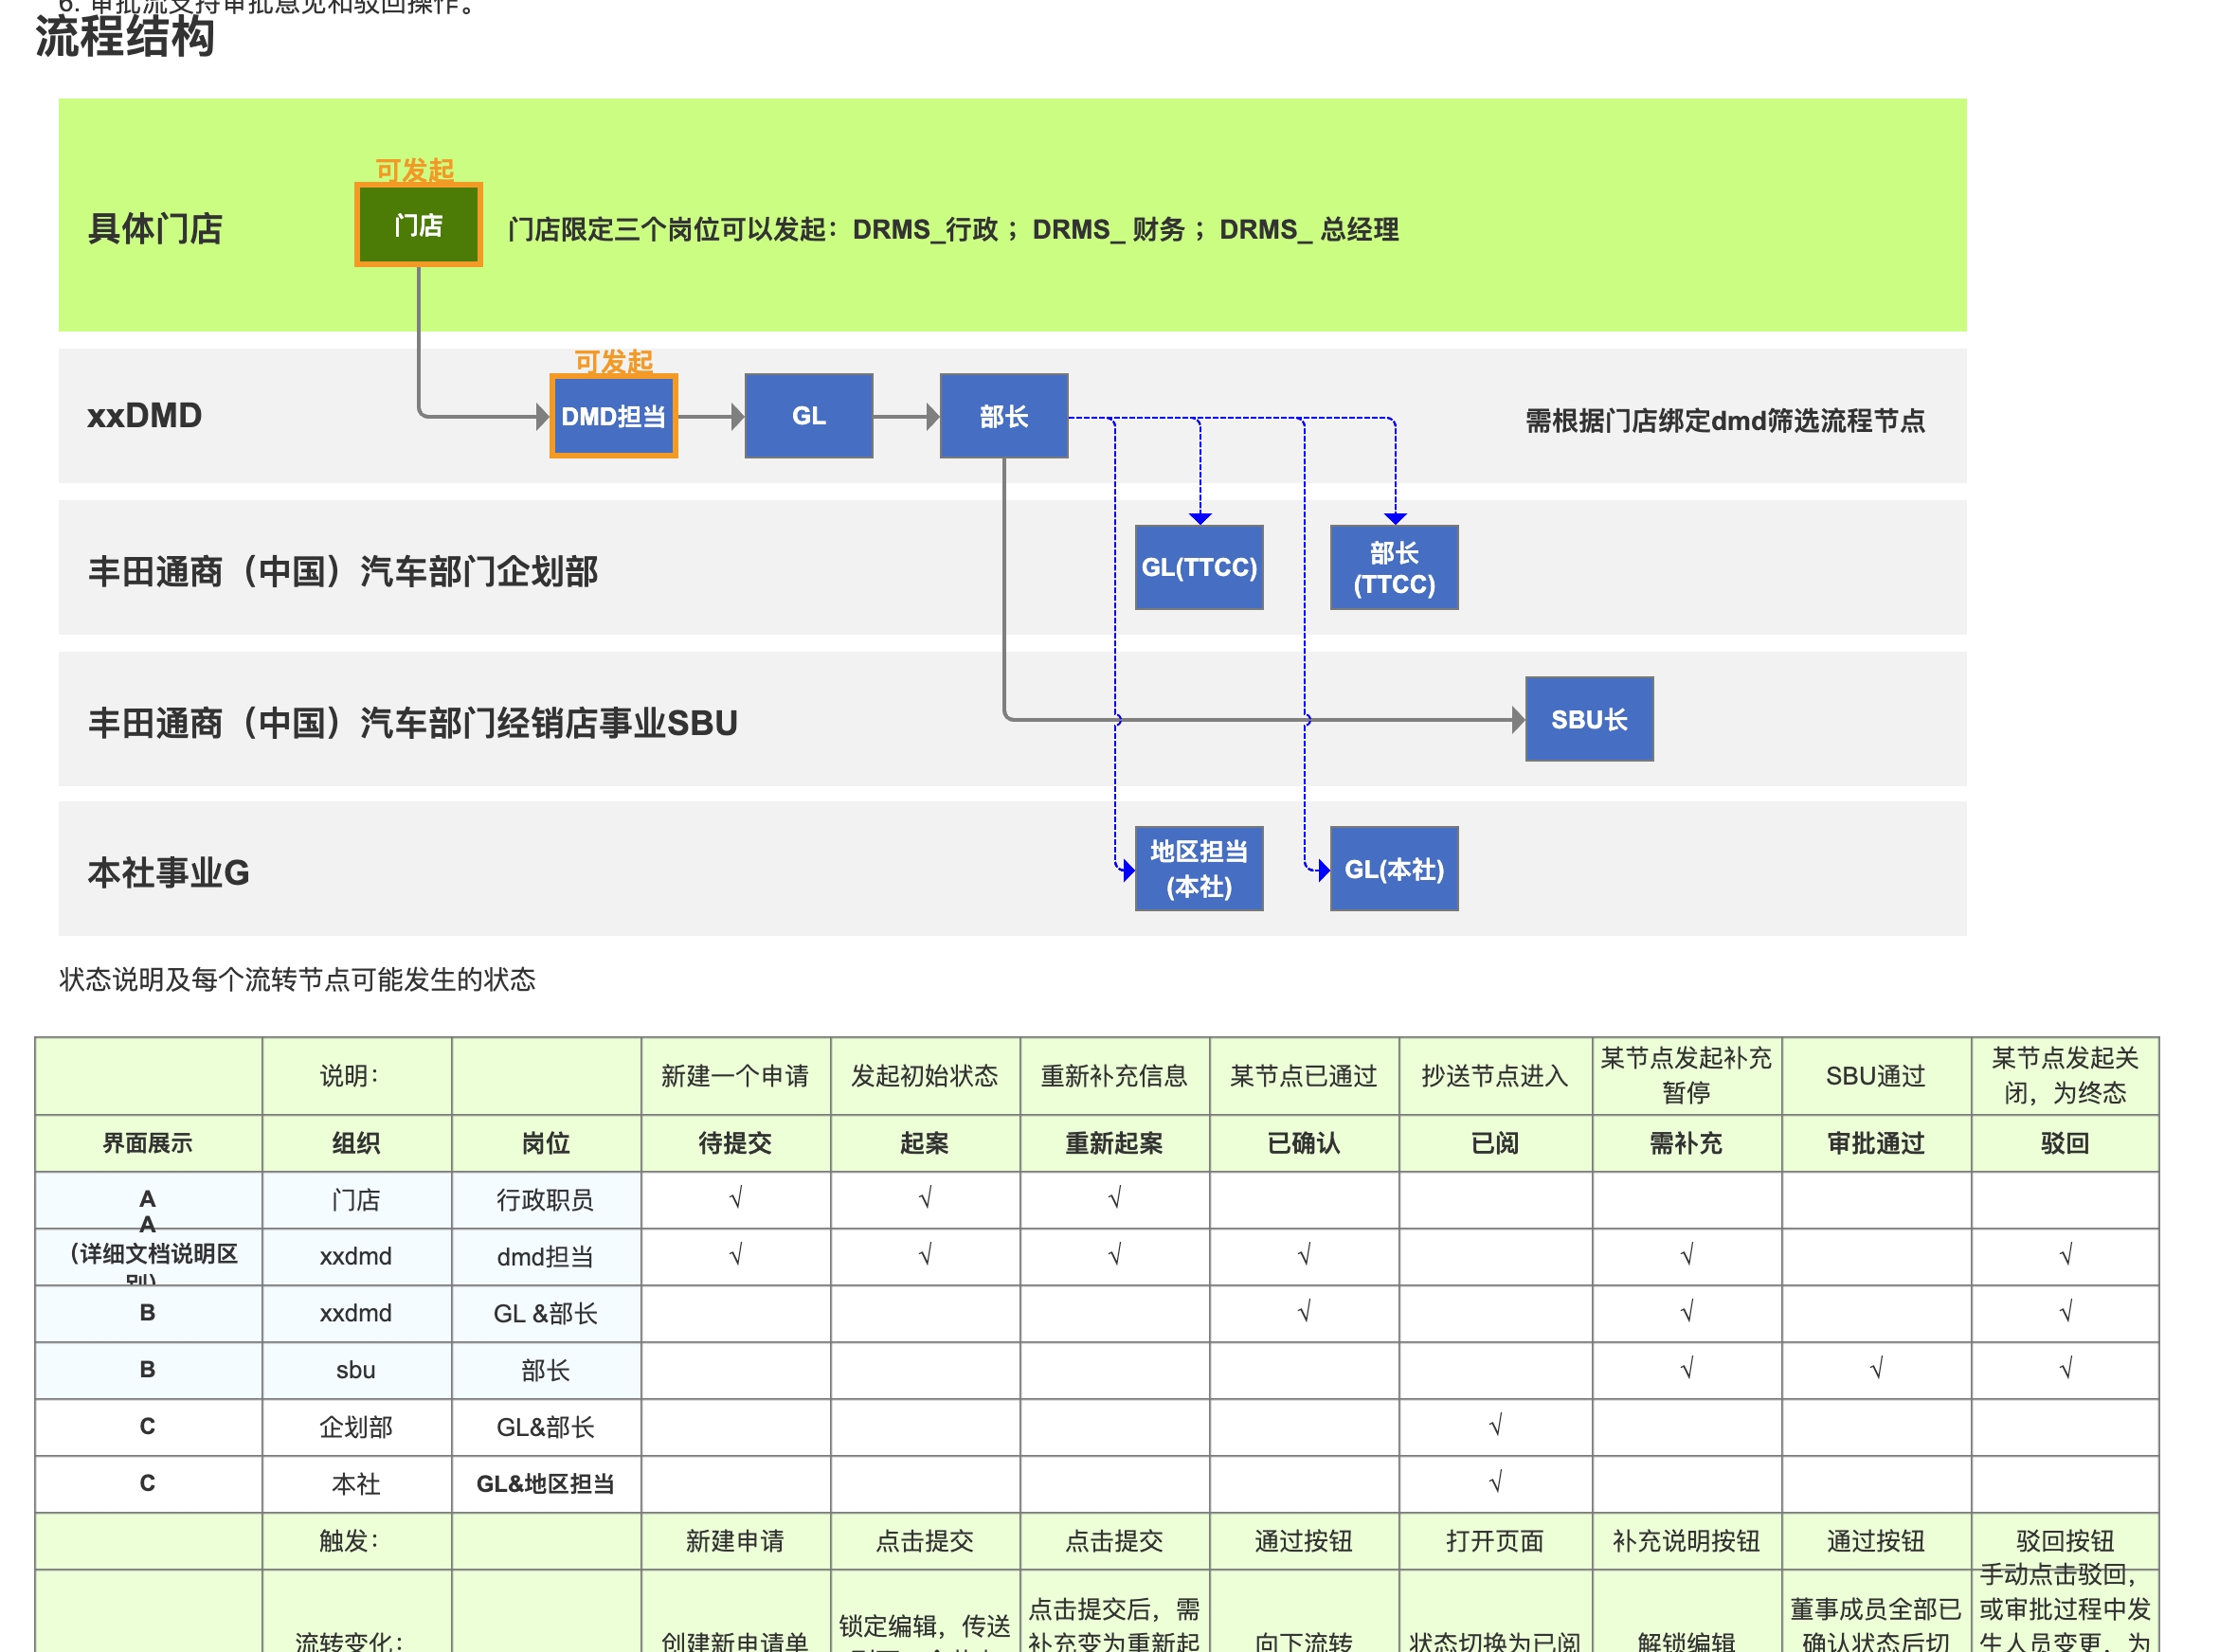Click the note 需根据门店绑定dmd筛选流程节点

(x=1725, y=421)
